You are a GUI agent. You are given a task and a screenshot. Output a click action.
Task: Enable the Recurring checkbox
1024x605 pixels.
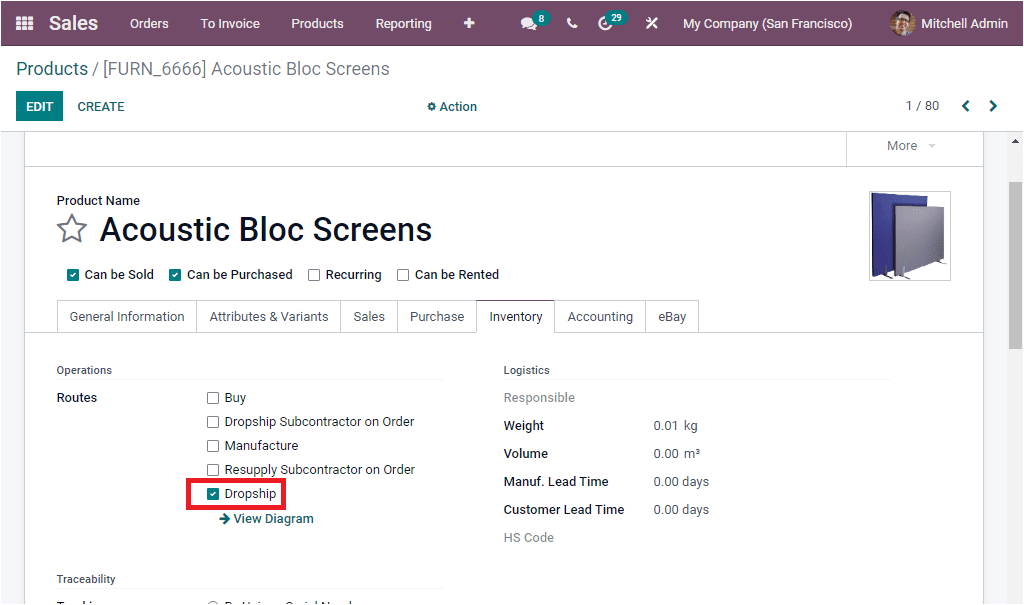[316, 274]
